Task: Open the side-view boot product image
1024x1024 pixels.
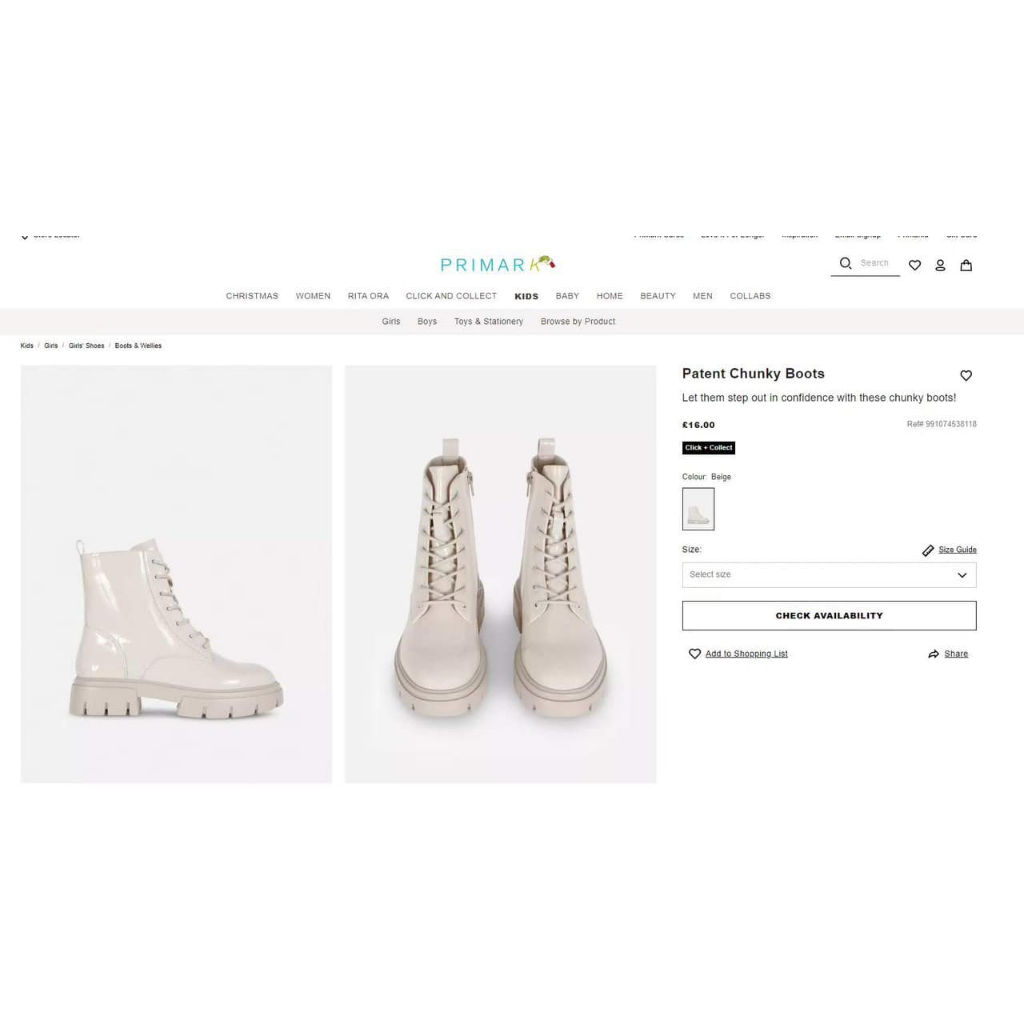Action: 176,574
